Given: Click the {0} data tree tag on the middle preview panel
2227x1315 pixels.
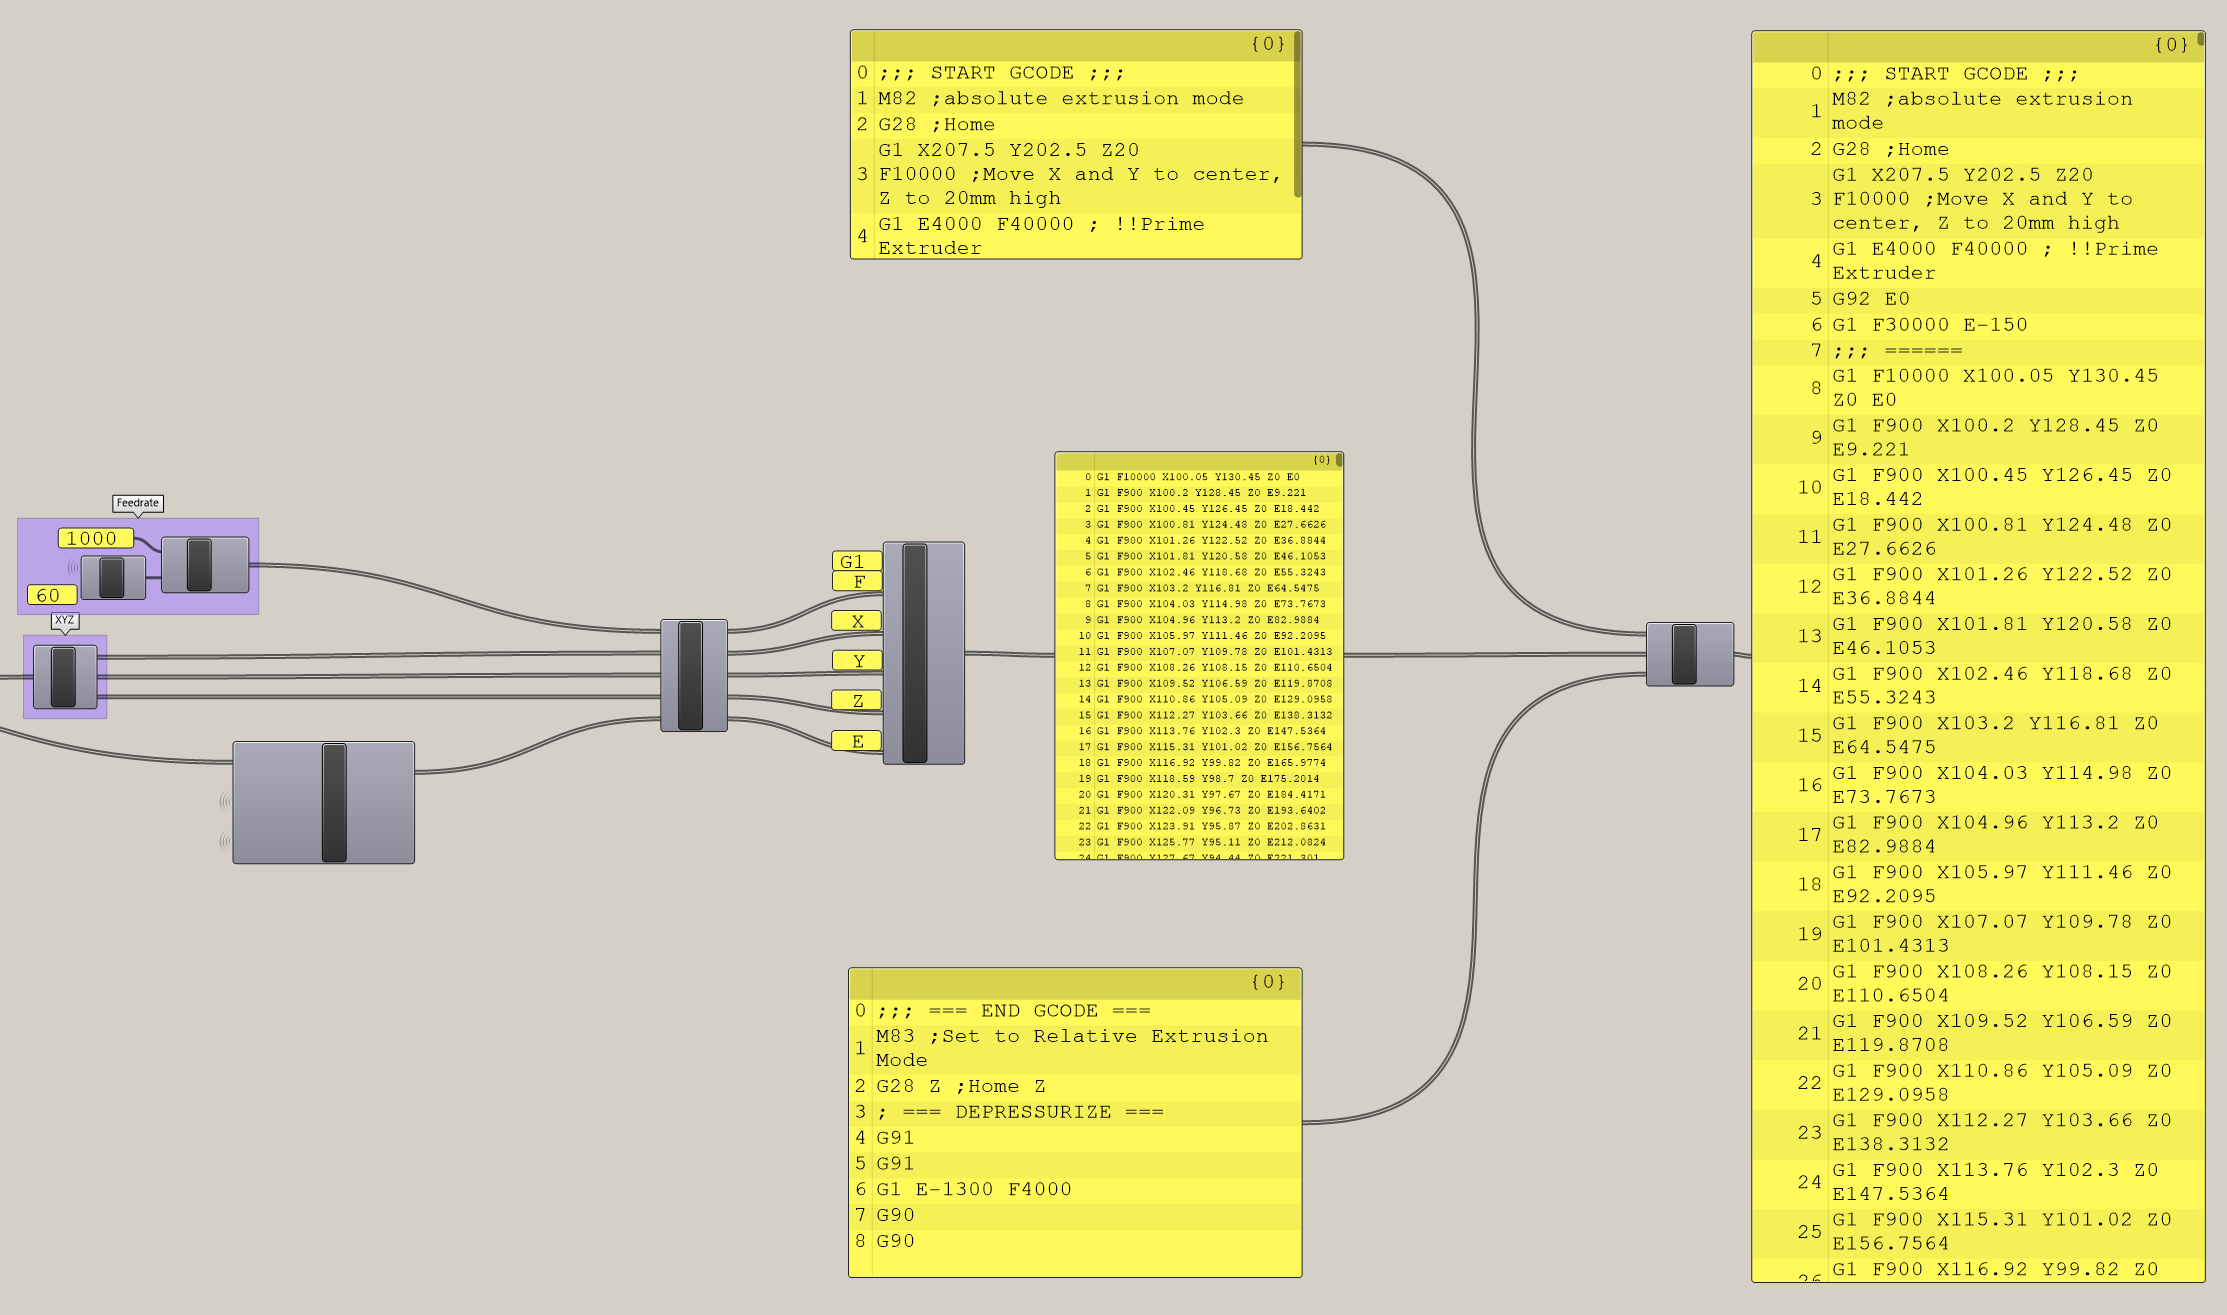Looking at the screenshot, I should (x=1322, y=461).
